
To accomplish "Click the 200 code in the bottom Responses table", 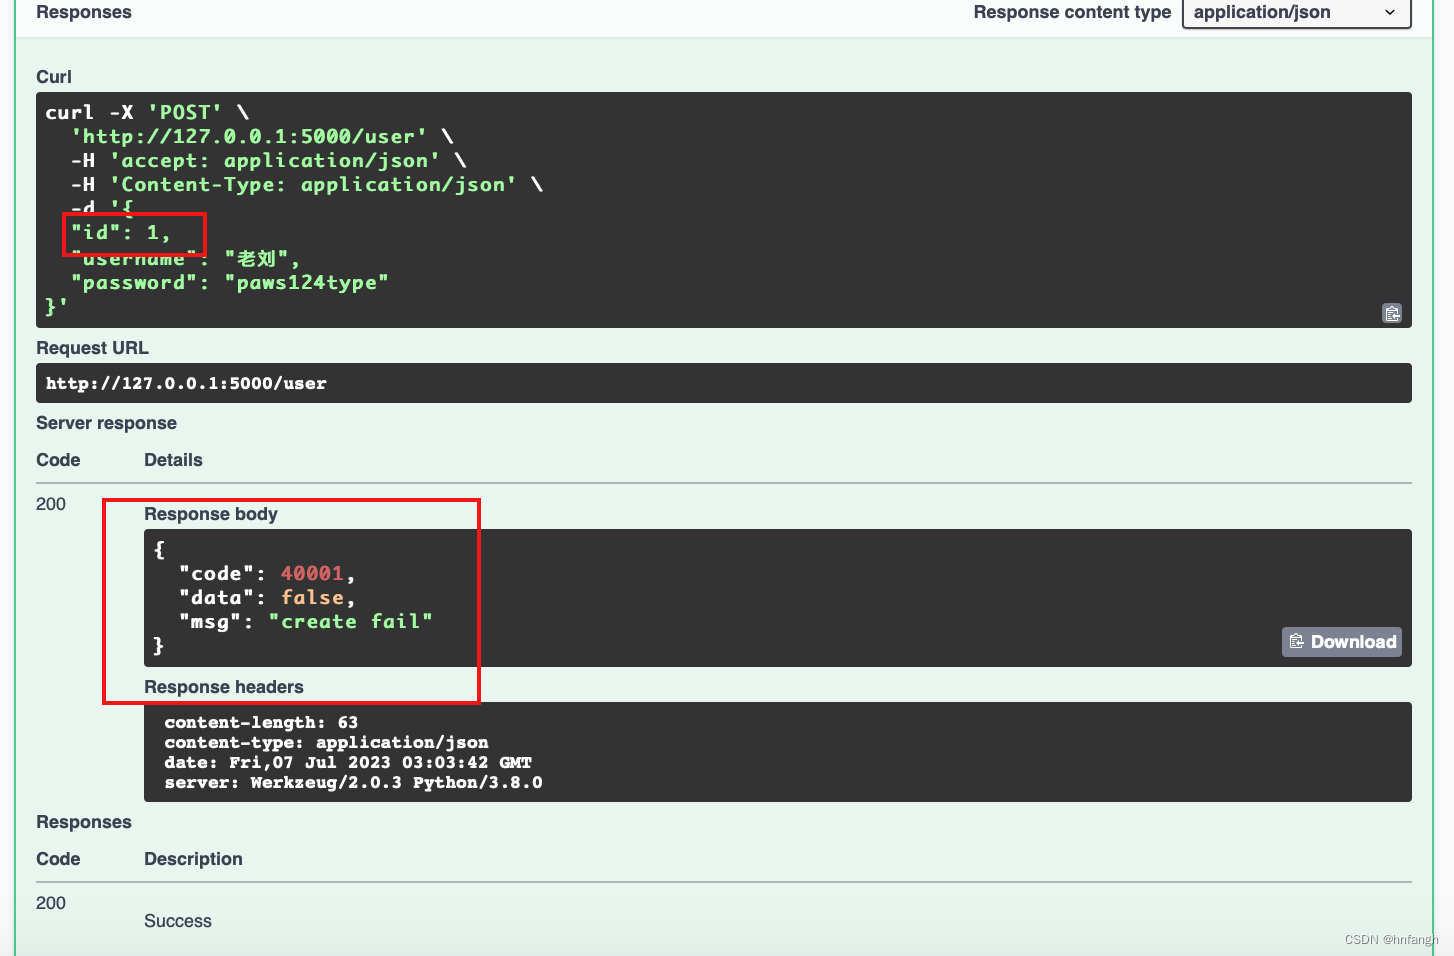I will pyautogui.click(x=51, y=903).
